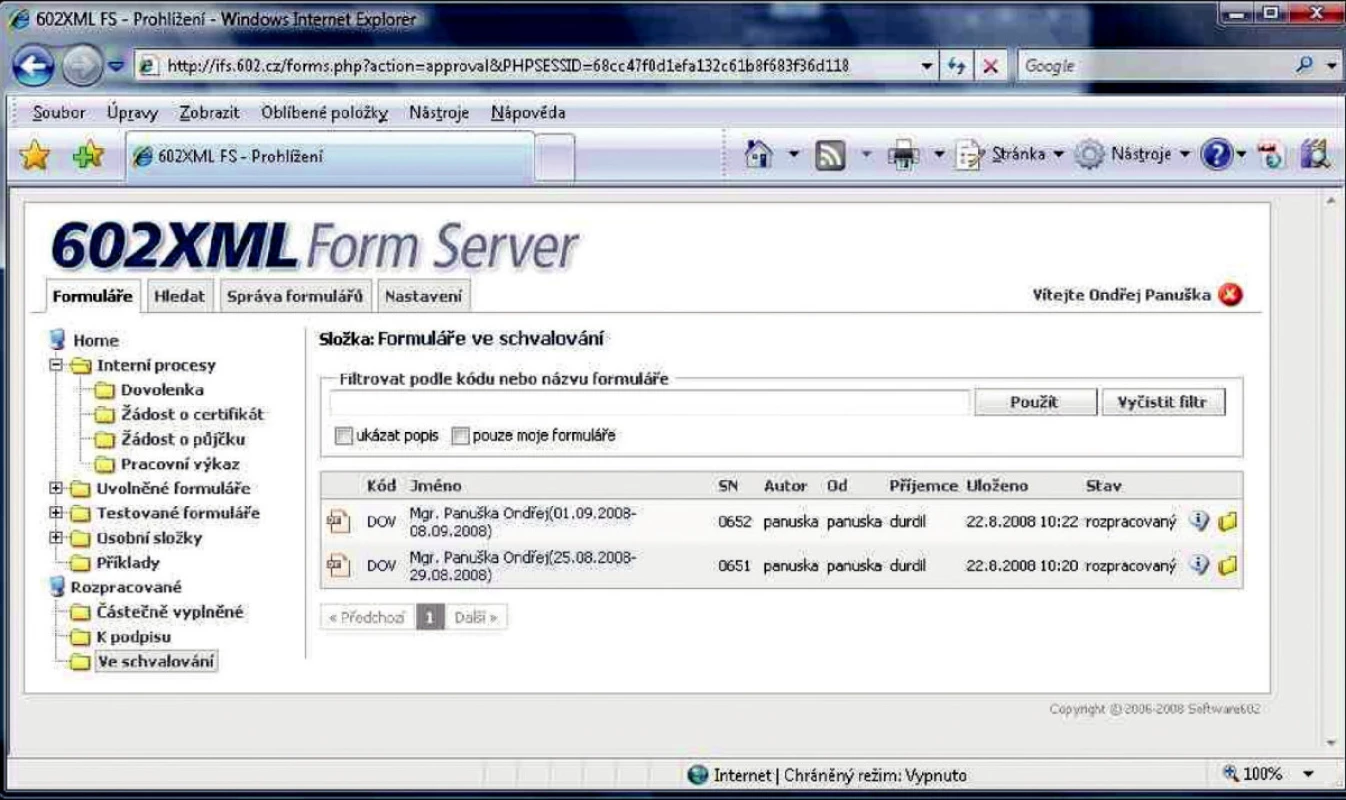This screenshot has height=800, width=1346.
Task: Click the RSS feeds icon
Action: click(832, 156)
